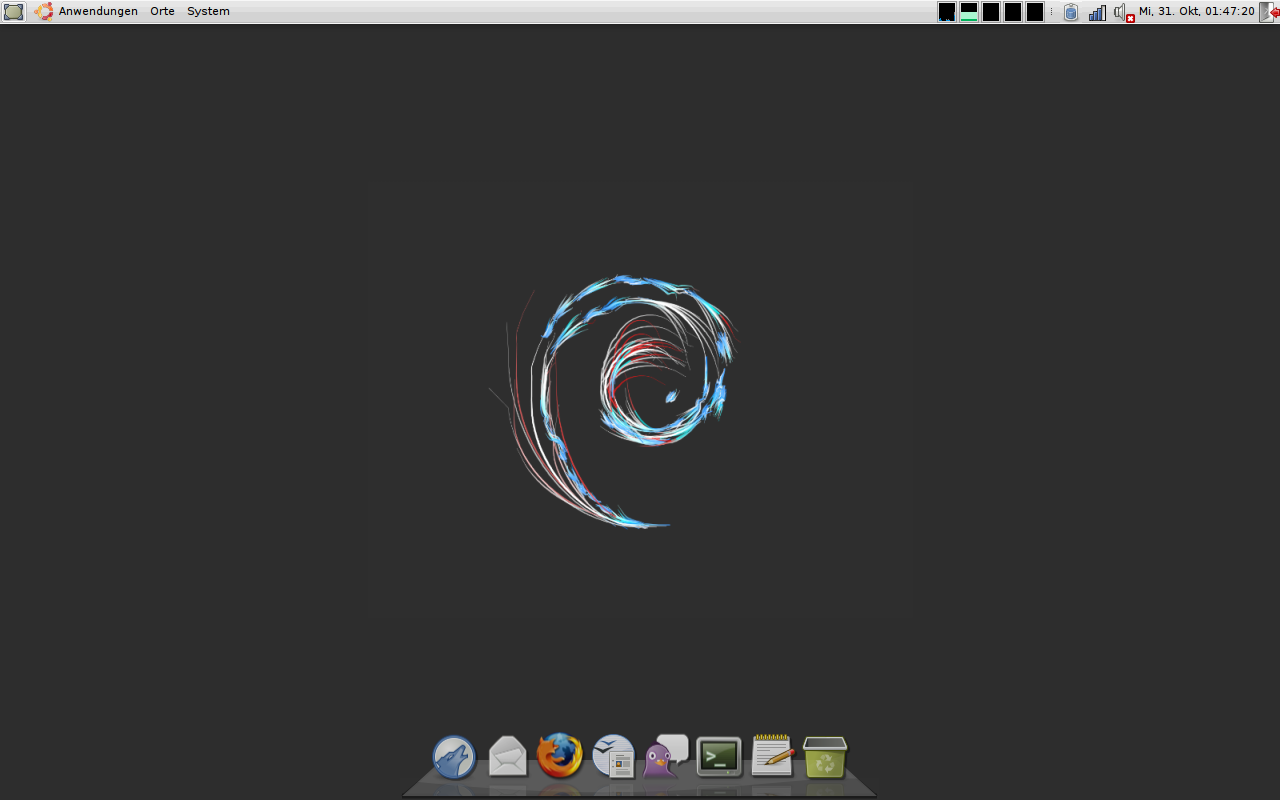Click the muted volume speaker icon
This screenshot has width=1280, height=800.
(1124, 12)
